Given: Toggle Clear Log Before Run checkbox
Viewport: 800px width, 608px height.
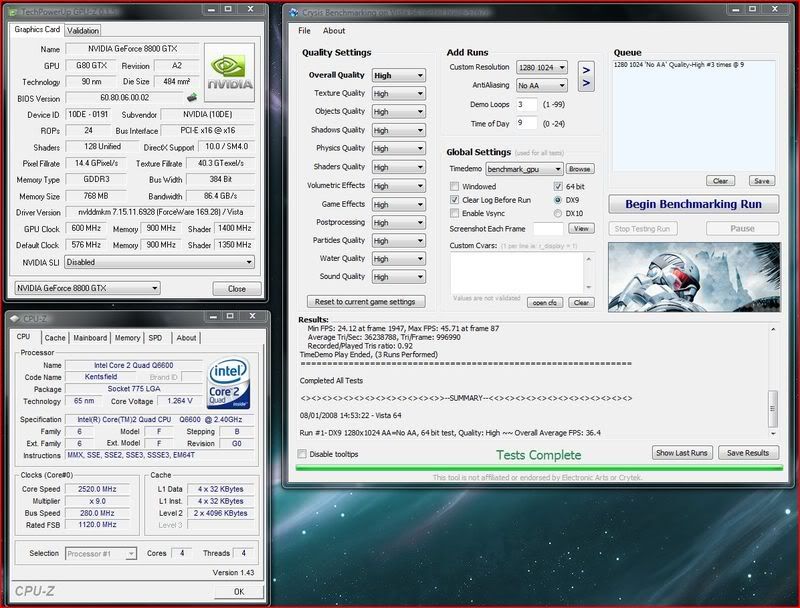Looking at the screenshot, I should (x=454, y=199).
